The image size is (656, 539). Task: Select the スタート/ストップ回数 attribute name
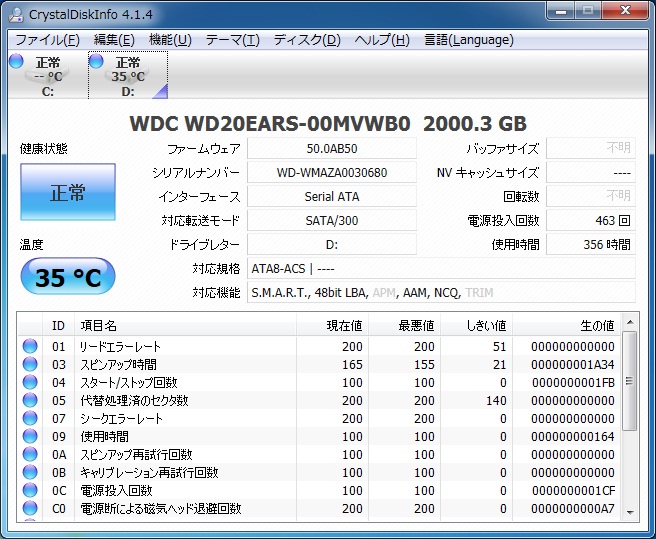[129, 382]
